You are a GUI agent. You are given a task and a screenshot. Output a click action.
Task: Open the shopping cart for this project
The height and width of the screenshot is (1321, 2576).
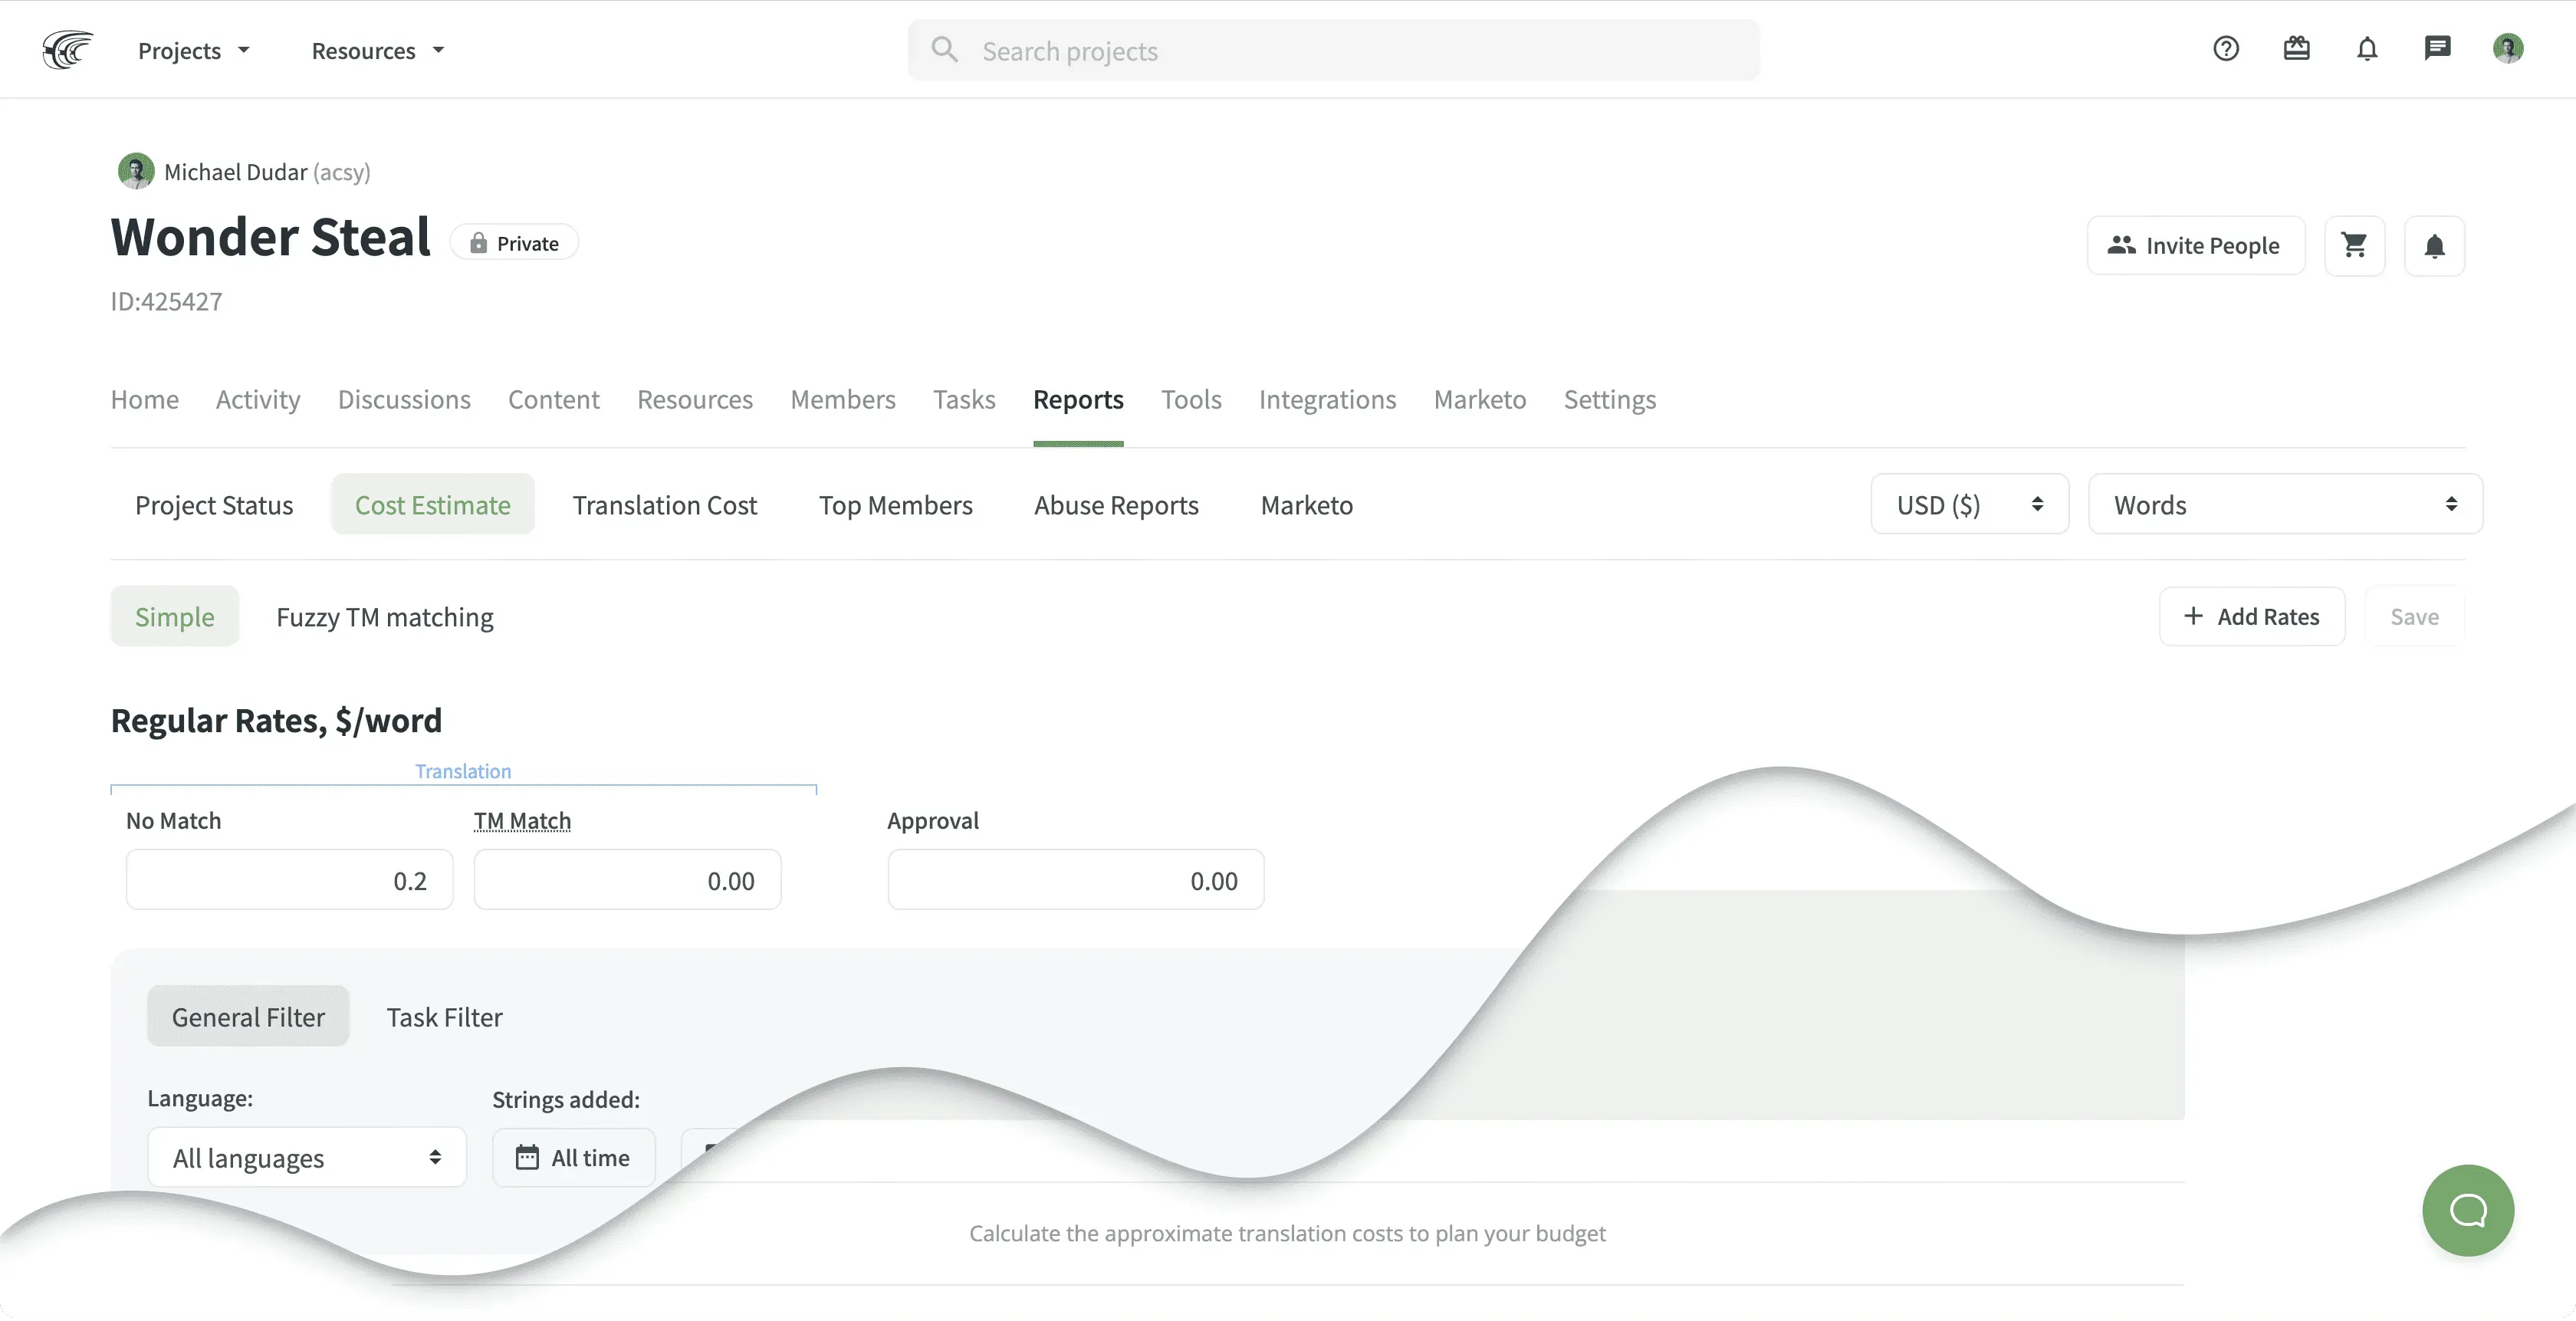(x=2355, y=245)
